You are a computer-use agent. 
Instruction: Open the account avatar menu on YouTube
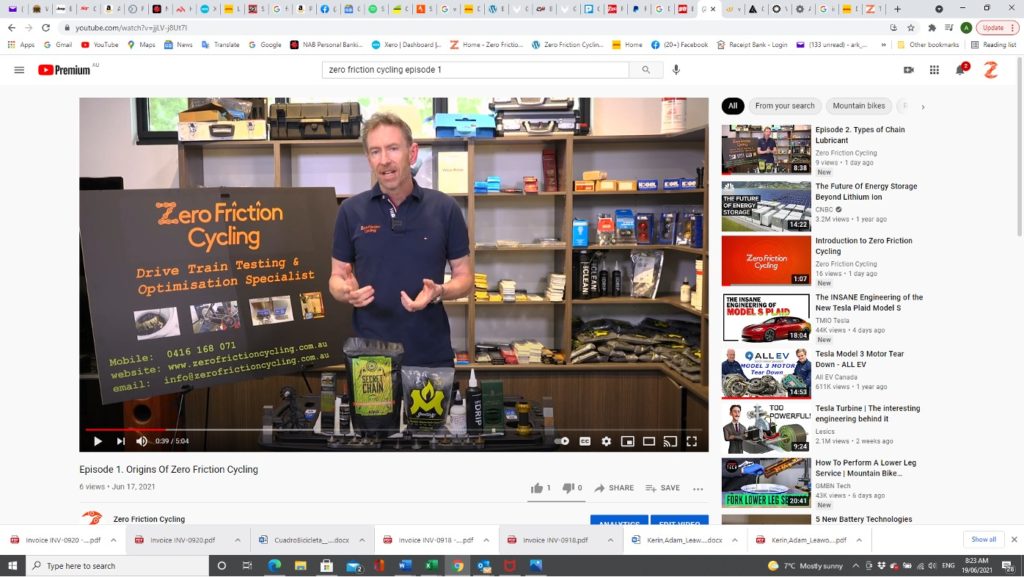coord(991,70)
